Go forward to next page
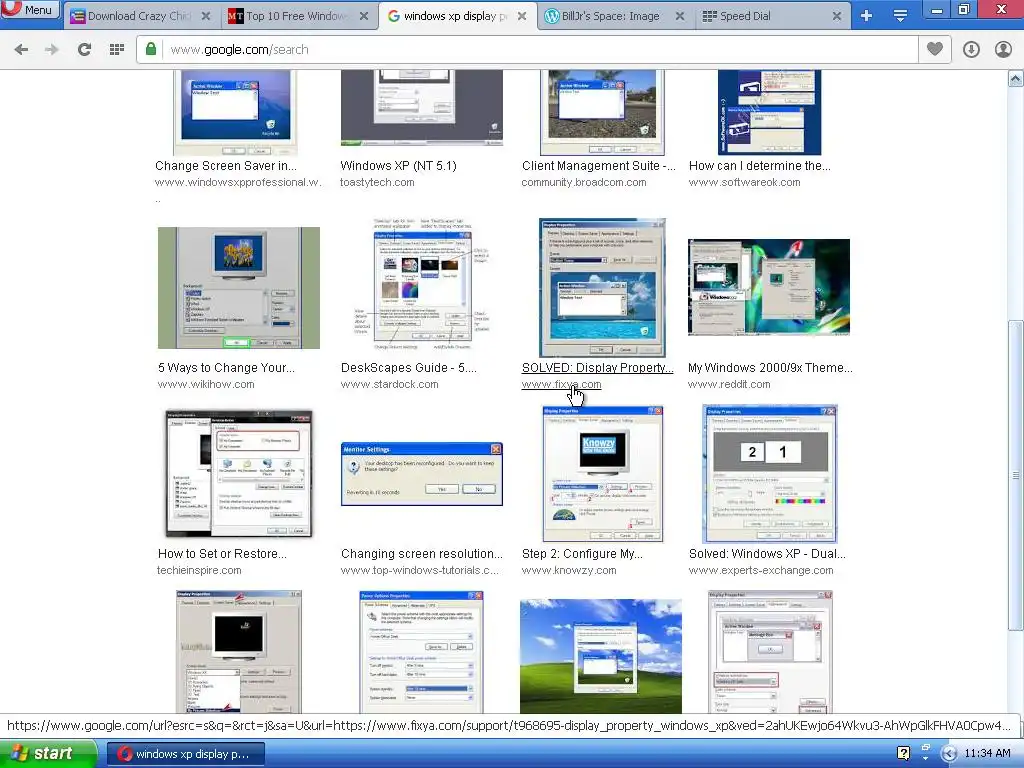Image resolution: width=1024 pixels, height=768 pixels. click(52, 50)
